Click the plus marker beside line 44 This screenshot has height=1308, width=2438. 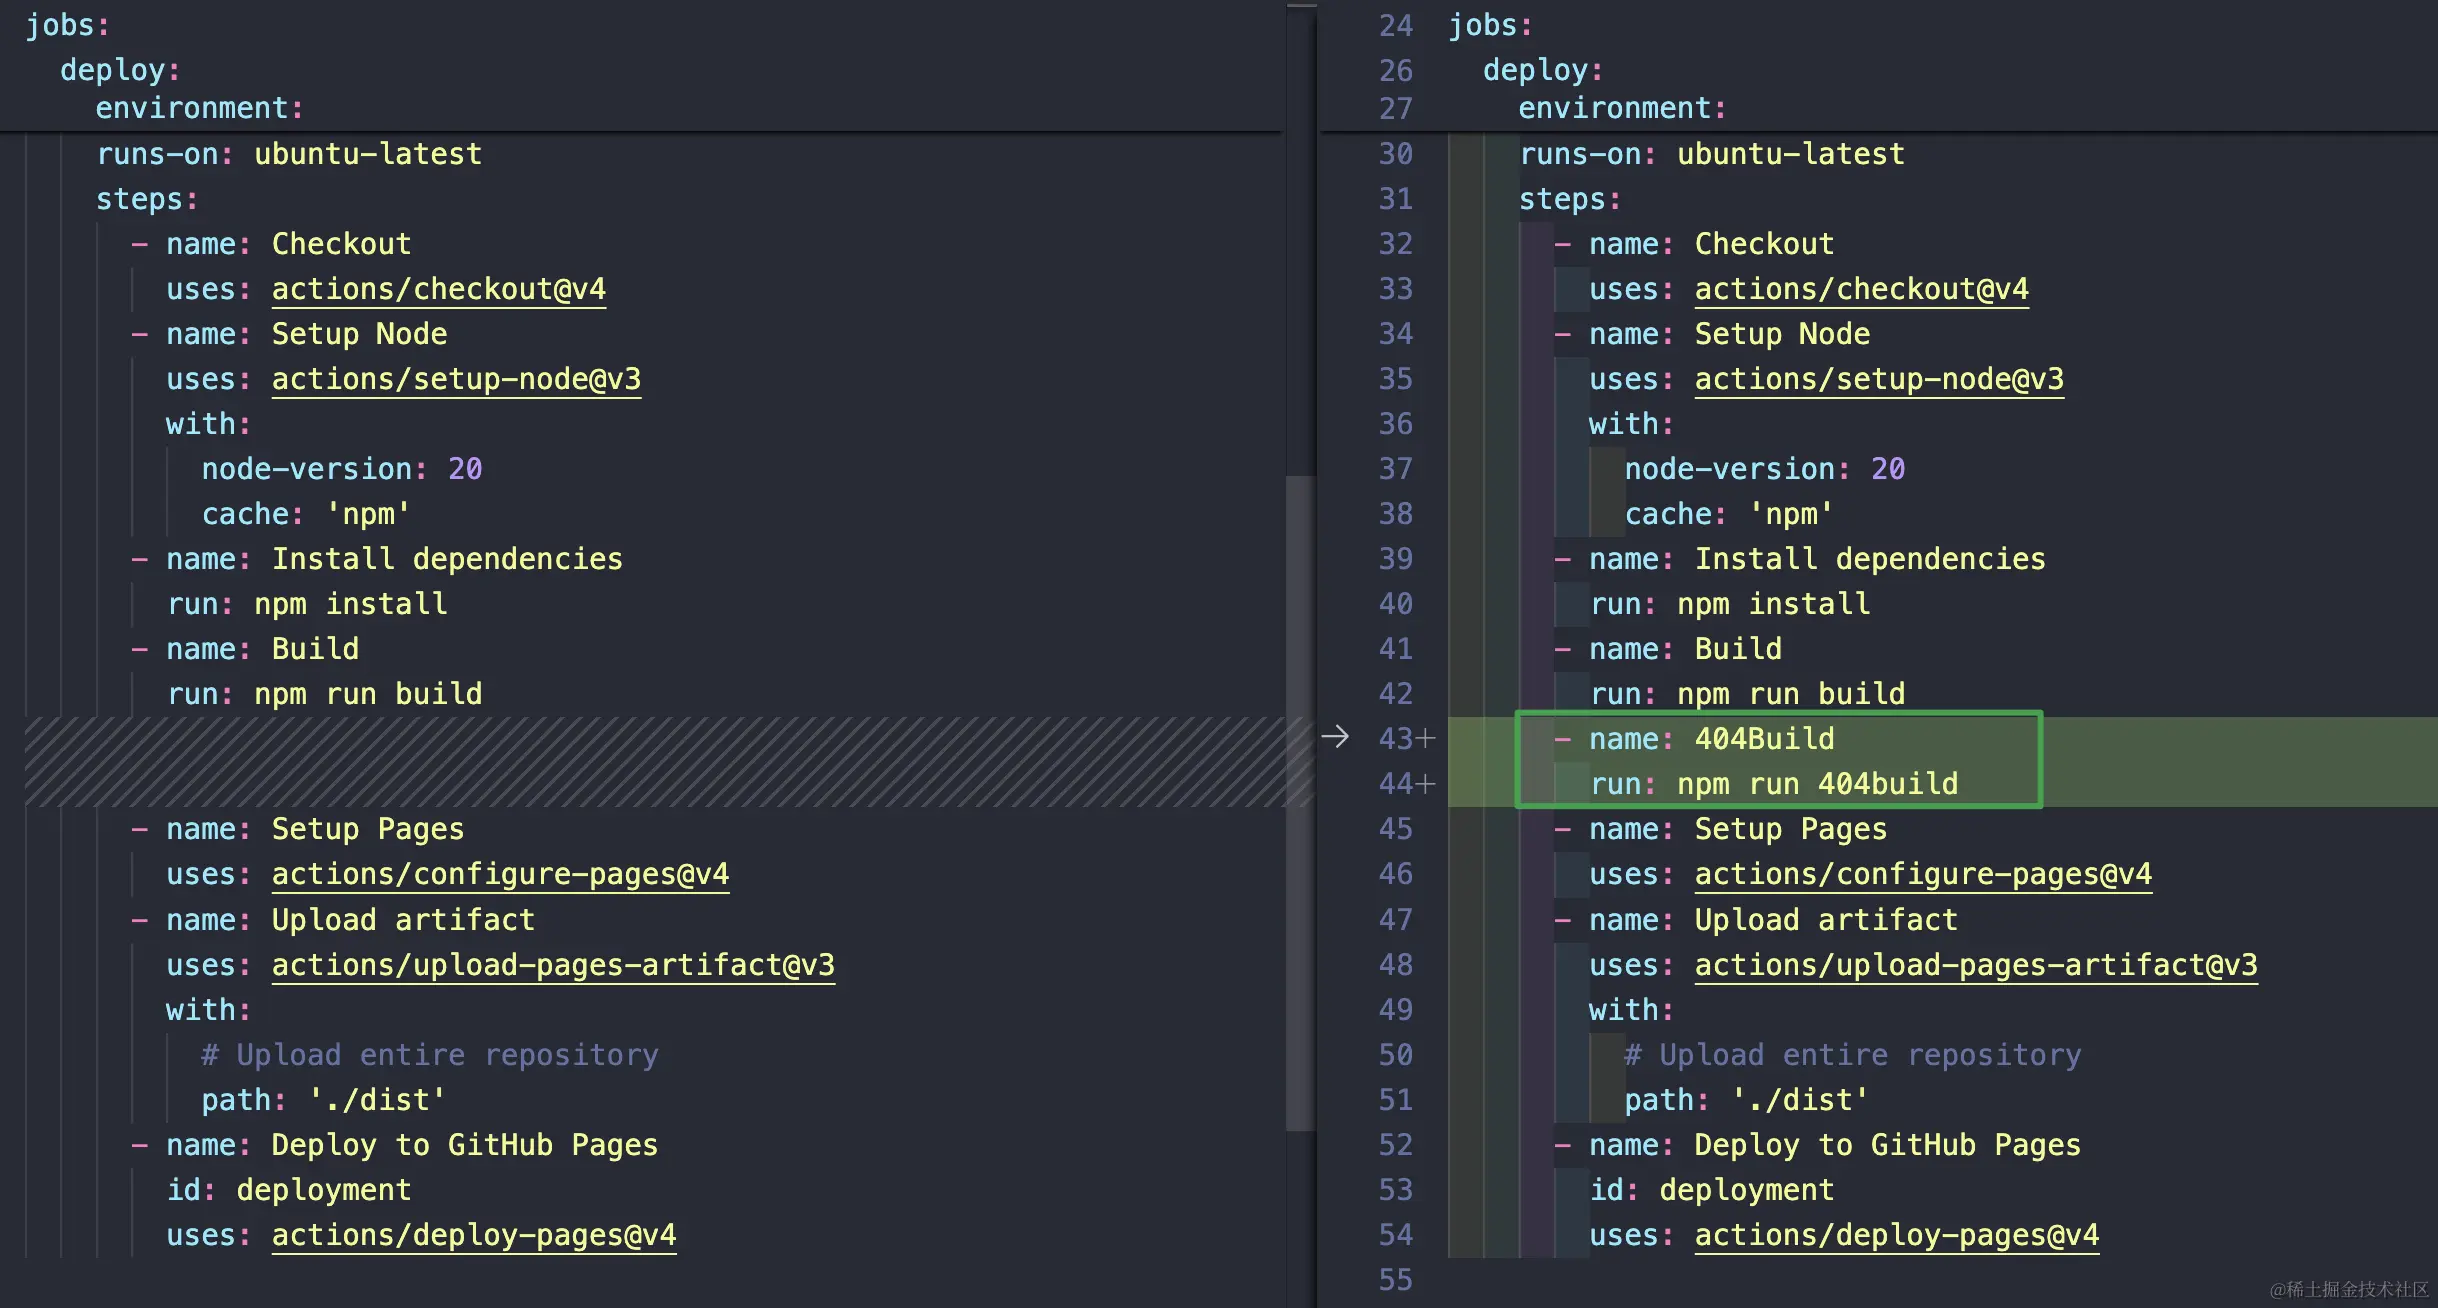1426,784
